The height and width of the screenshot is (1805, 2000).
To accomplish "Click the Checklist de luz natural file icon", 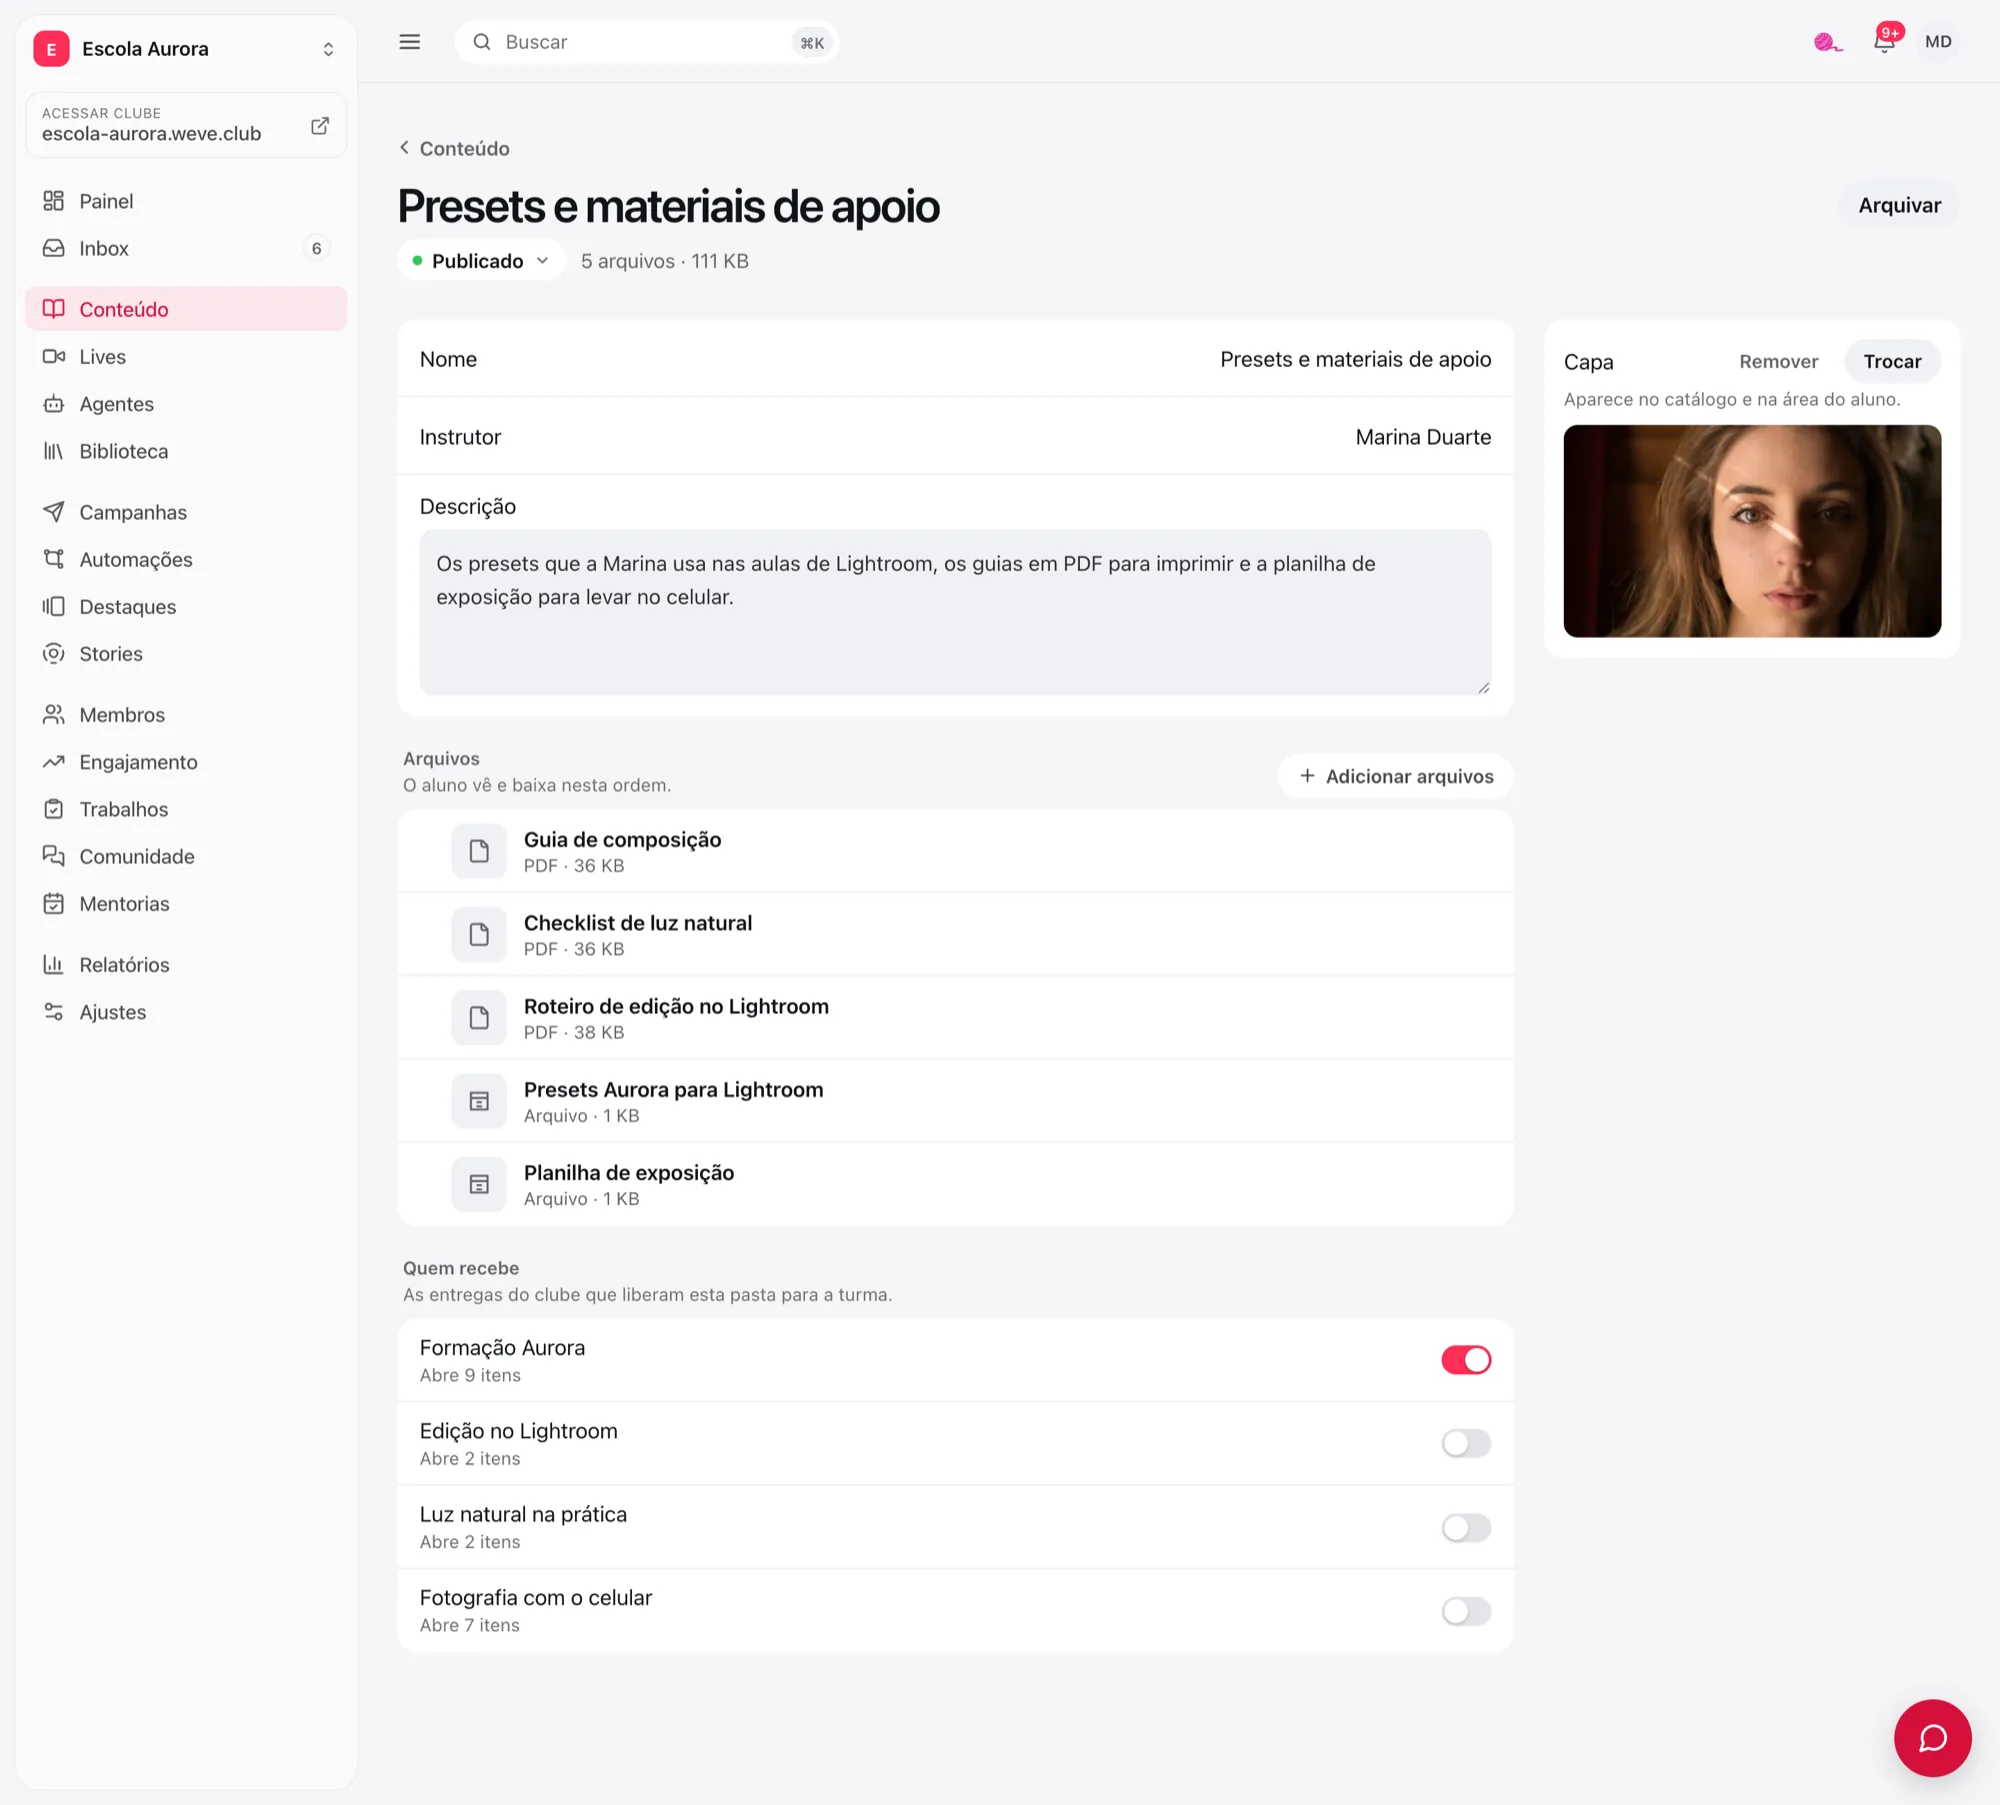I will pos(479,934).
